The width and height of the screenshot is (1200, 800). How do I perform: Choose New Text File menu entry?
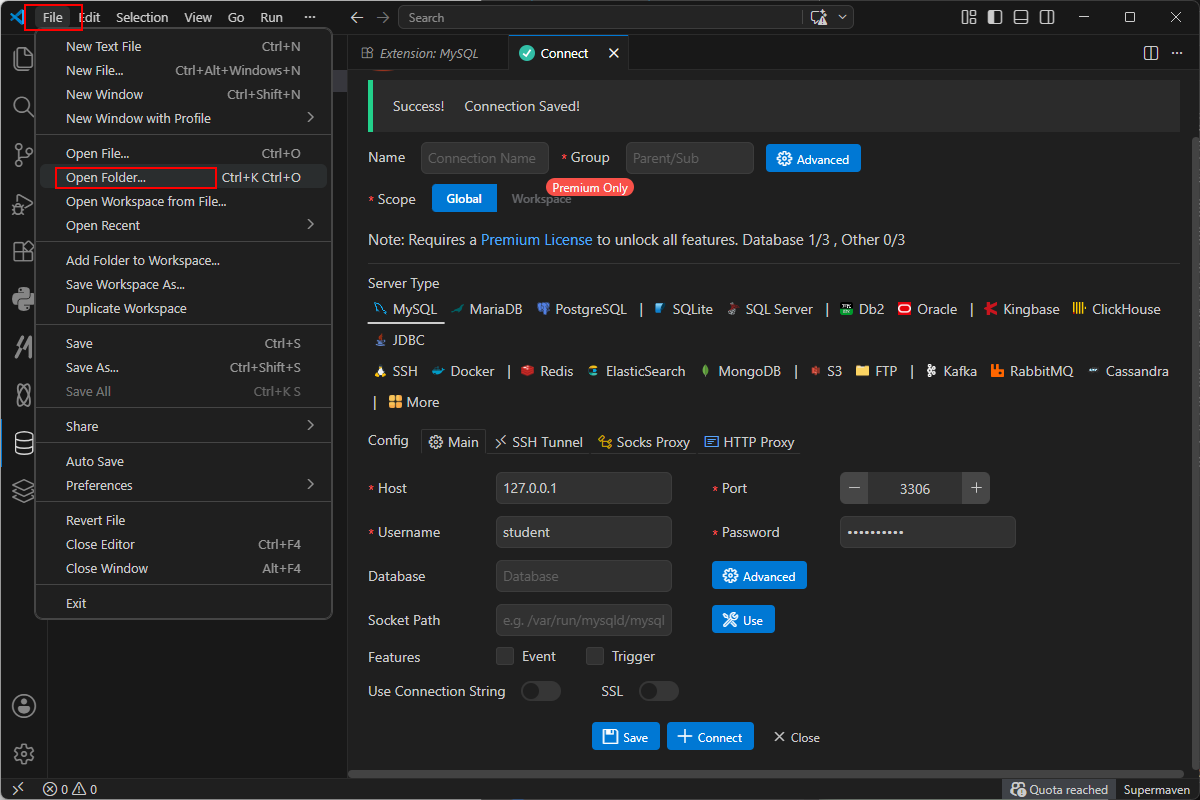click(x=184, y=46)
